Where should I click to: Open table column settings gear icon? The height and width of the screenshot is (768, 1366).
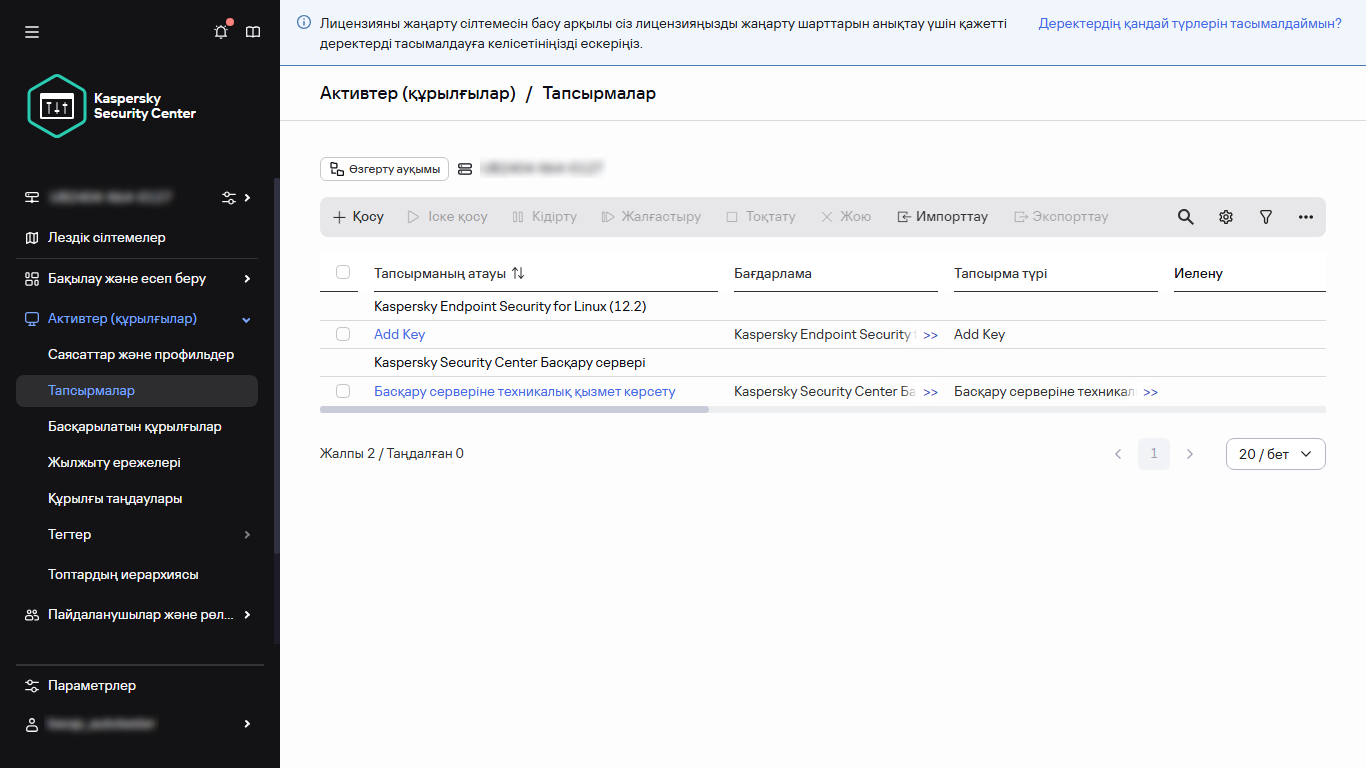[1225, 217]
